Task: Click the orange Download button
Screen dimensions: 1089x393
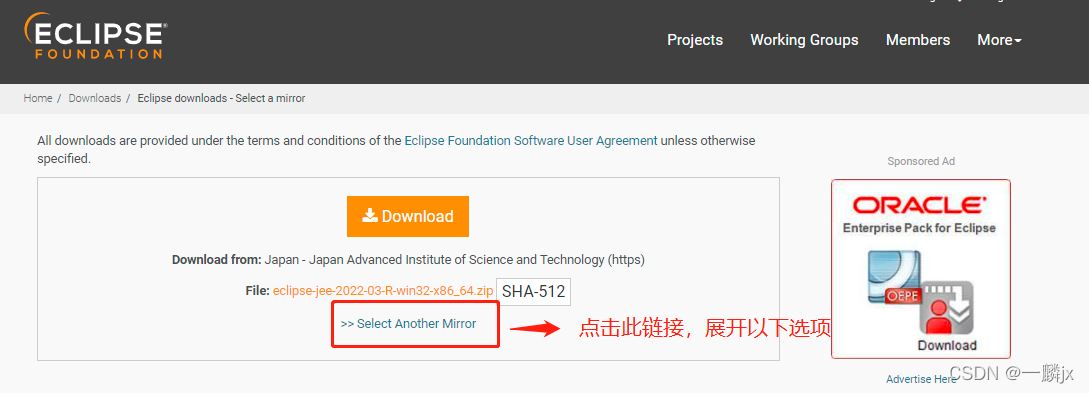Action: [408, 216]
